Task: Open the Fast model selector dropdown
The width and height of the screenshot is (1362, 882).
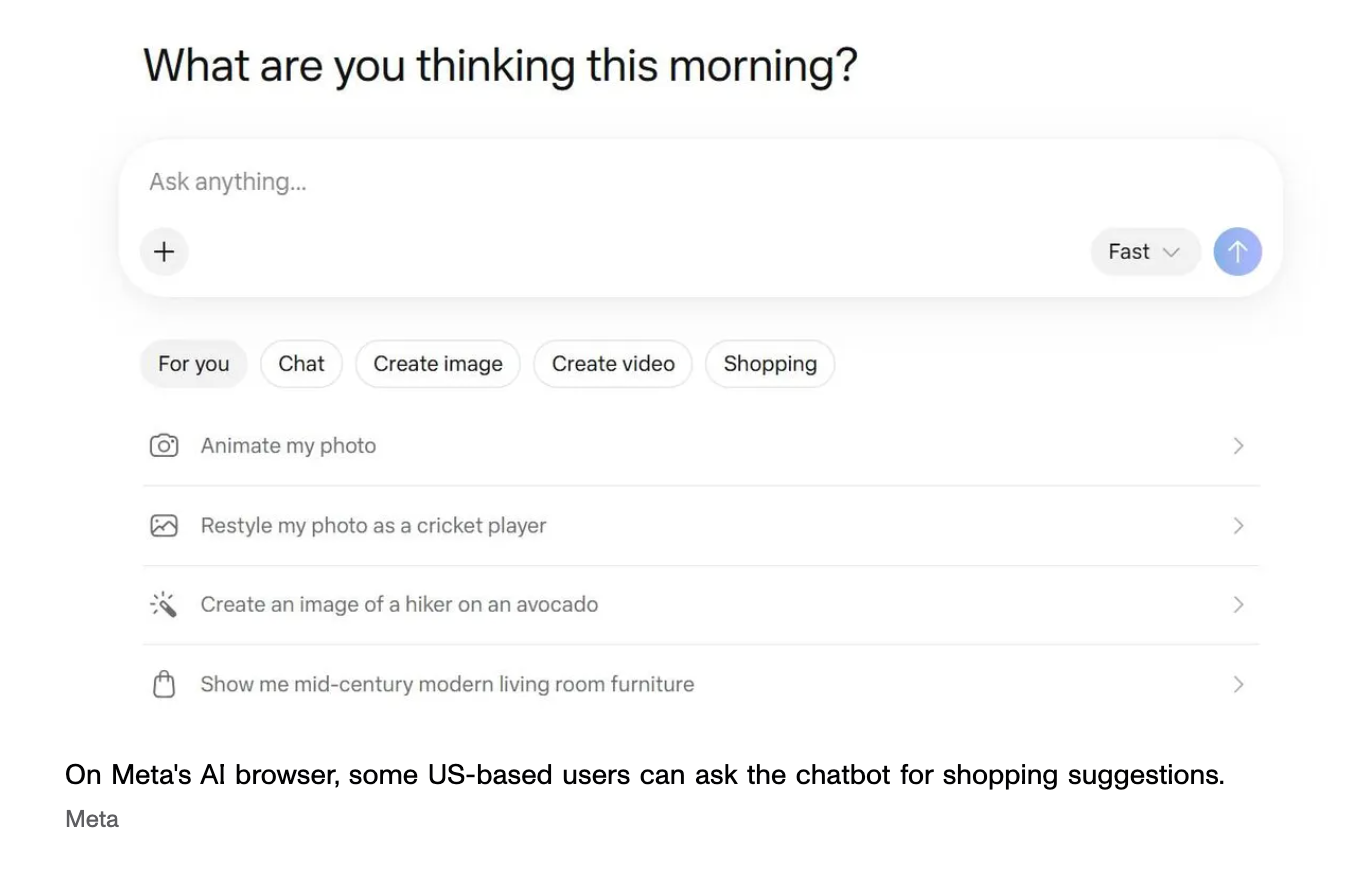Action: 1144,252
